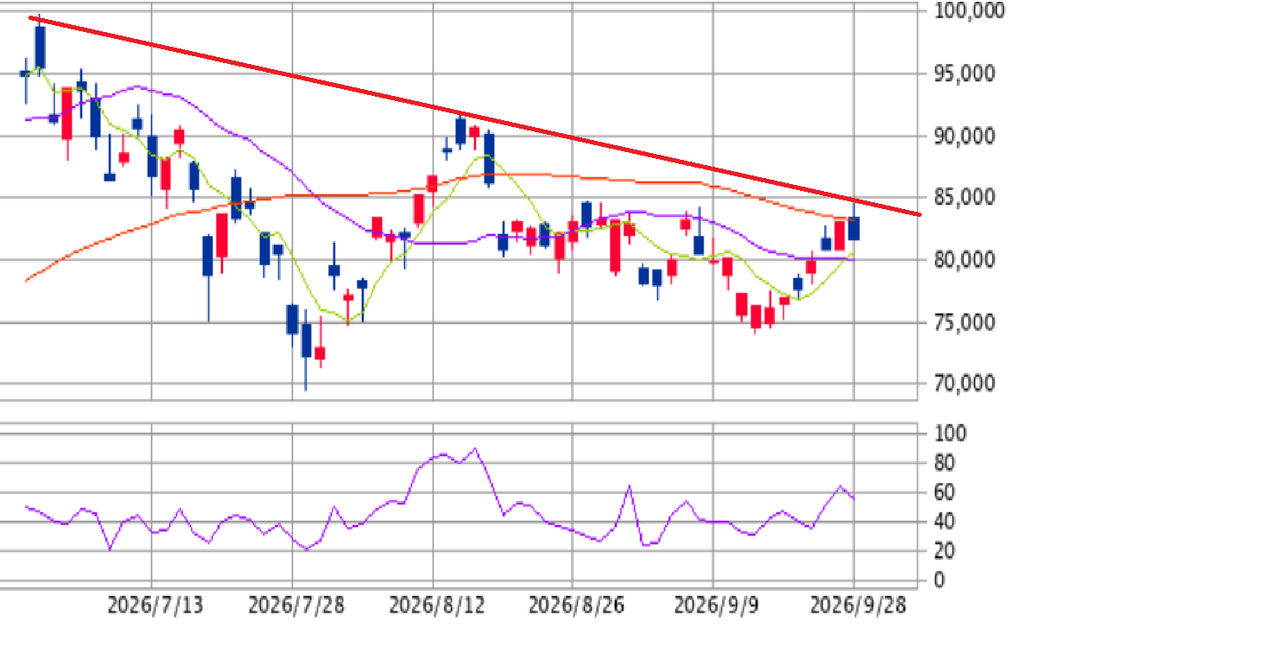Click the 100,000 price axis label

(x=968, y=11)
